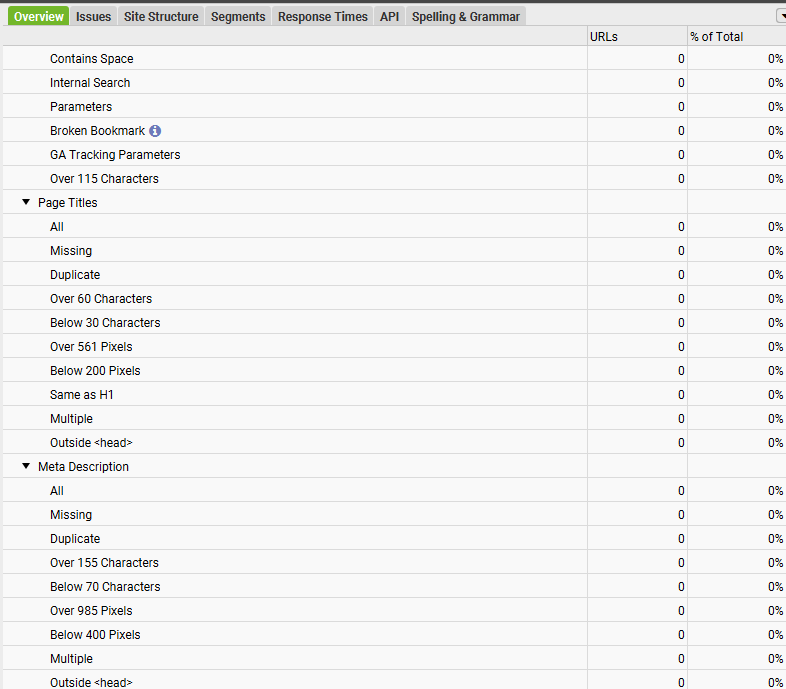Click the URLs count for Below 70 Characters
Viewport: 786px width, 689px height.
pyautogui.click(x=681, y=587)
